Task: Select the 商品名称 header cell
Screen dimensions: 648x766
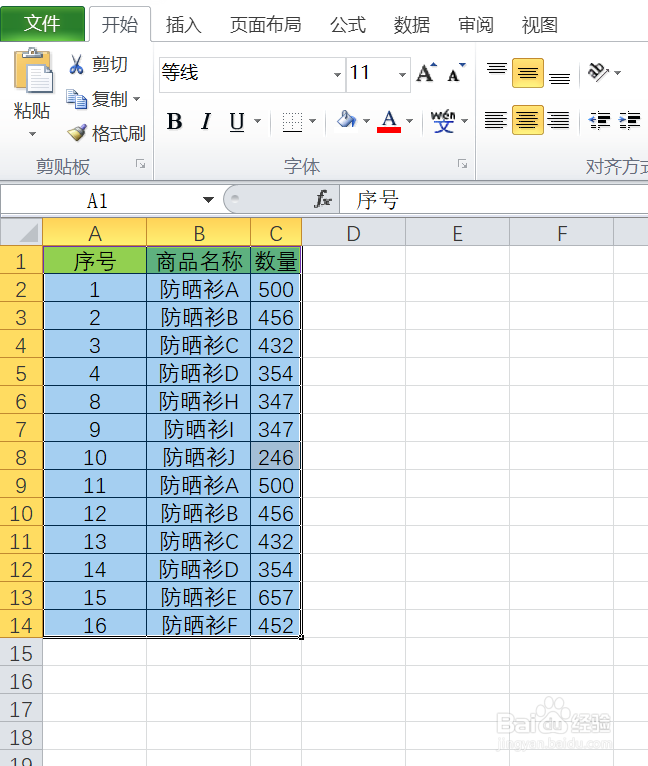Action: (x=198, y=261)
